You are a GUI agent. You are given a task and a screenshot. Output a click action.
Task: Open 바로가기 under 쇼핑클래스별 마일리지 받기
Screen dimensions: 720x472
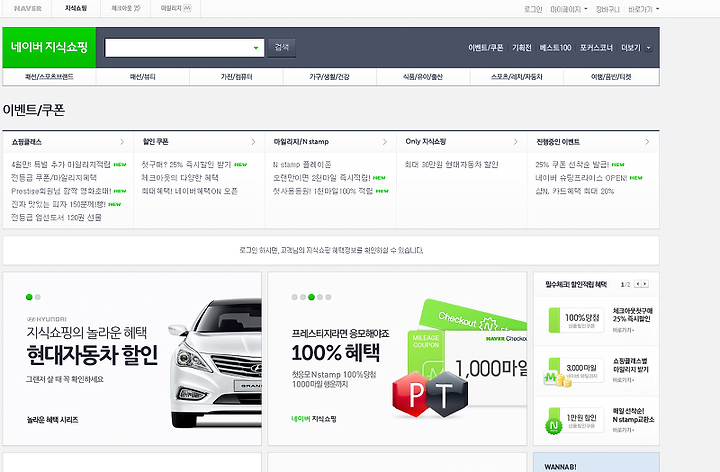[x=623, y=380]
